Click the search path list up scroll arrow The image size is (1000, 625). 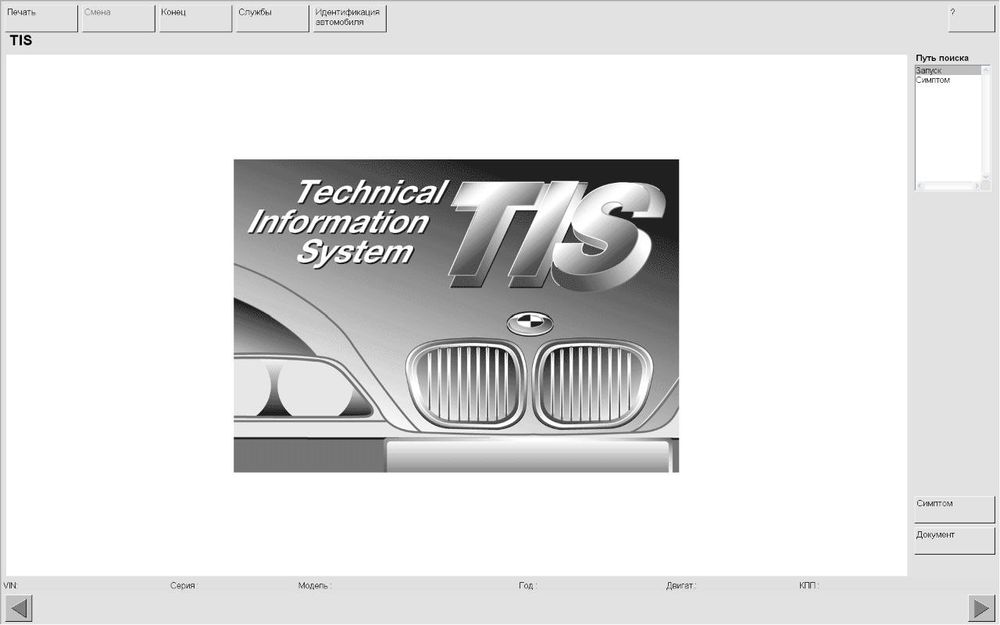986,70
